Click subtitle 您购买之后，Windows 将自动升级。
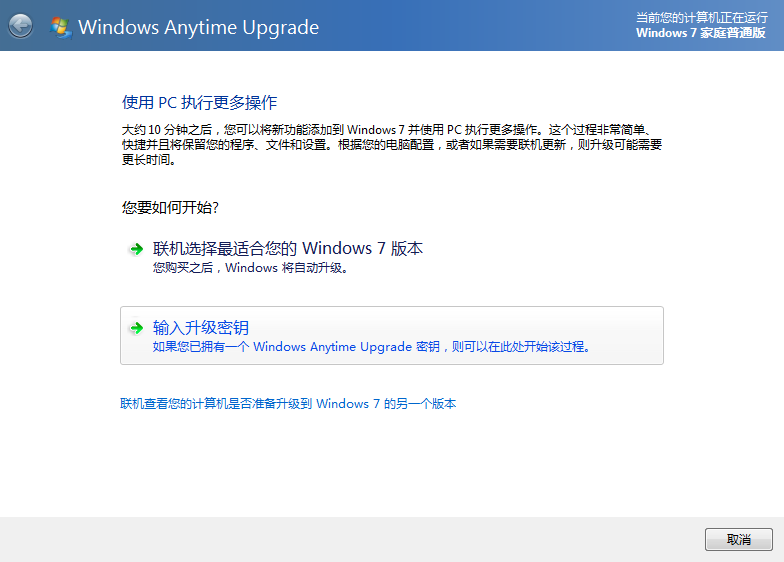Screen dimensions: 784x562 250,268
